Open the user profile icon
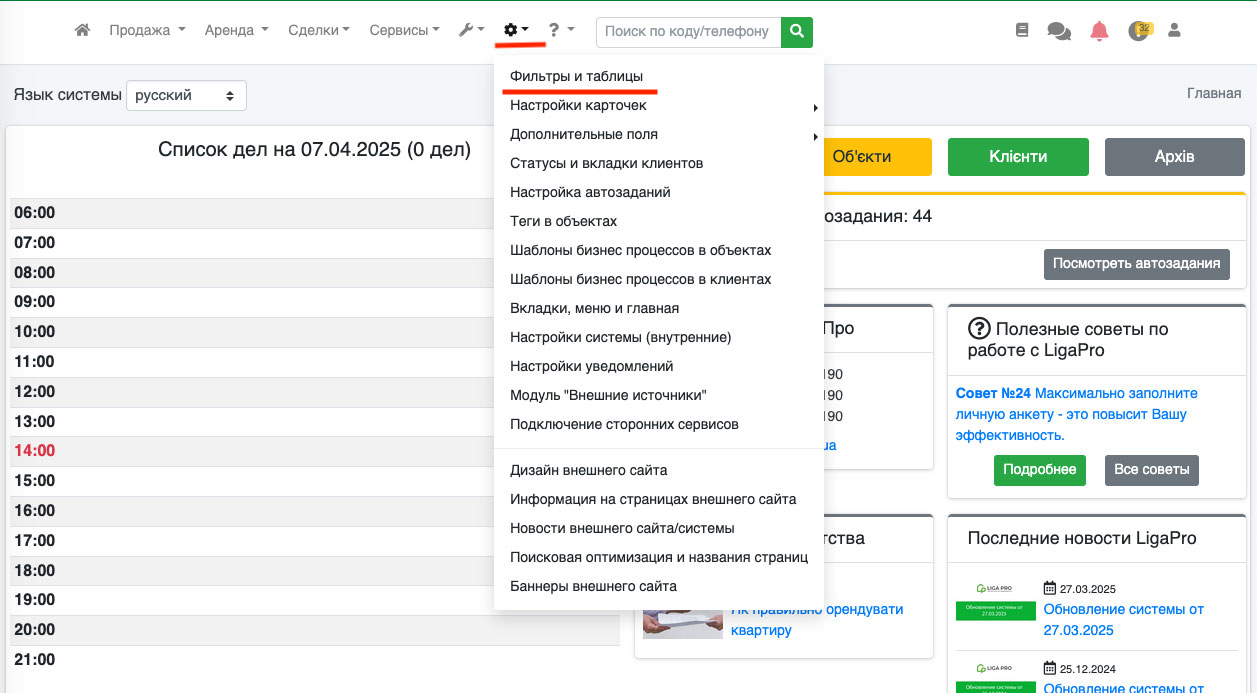The width and height of the screenshot is (1257, 693). [x=1174, y=31]
